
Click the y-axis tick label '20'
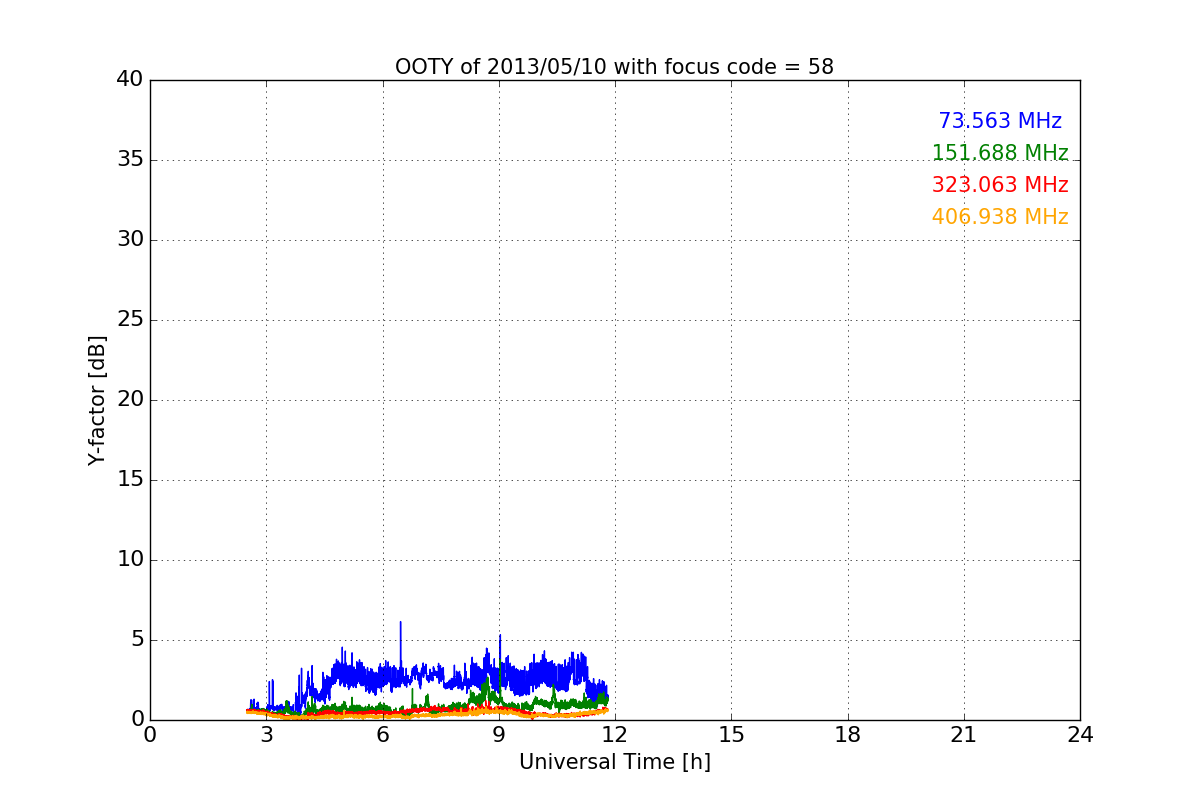(130, 400)
